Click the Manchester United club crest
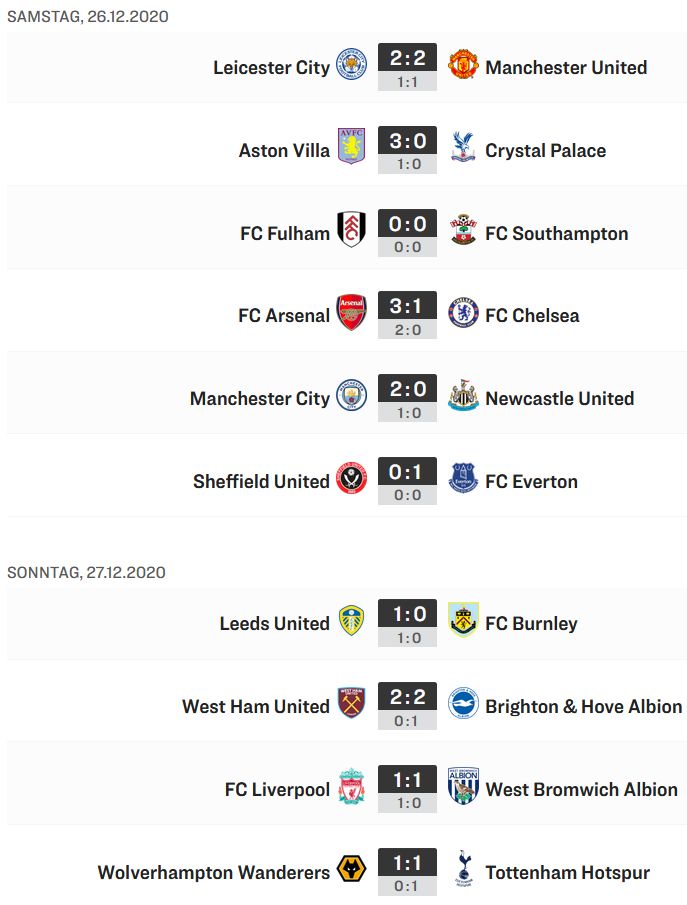 463,65
